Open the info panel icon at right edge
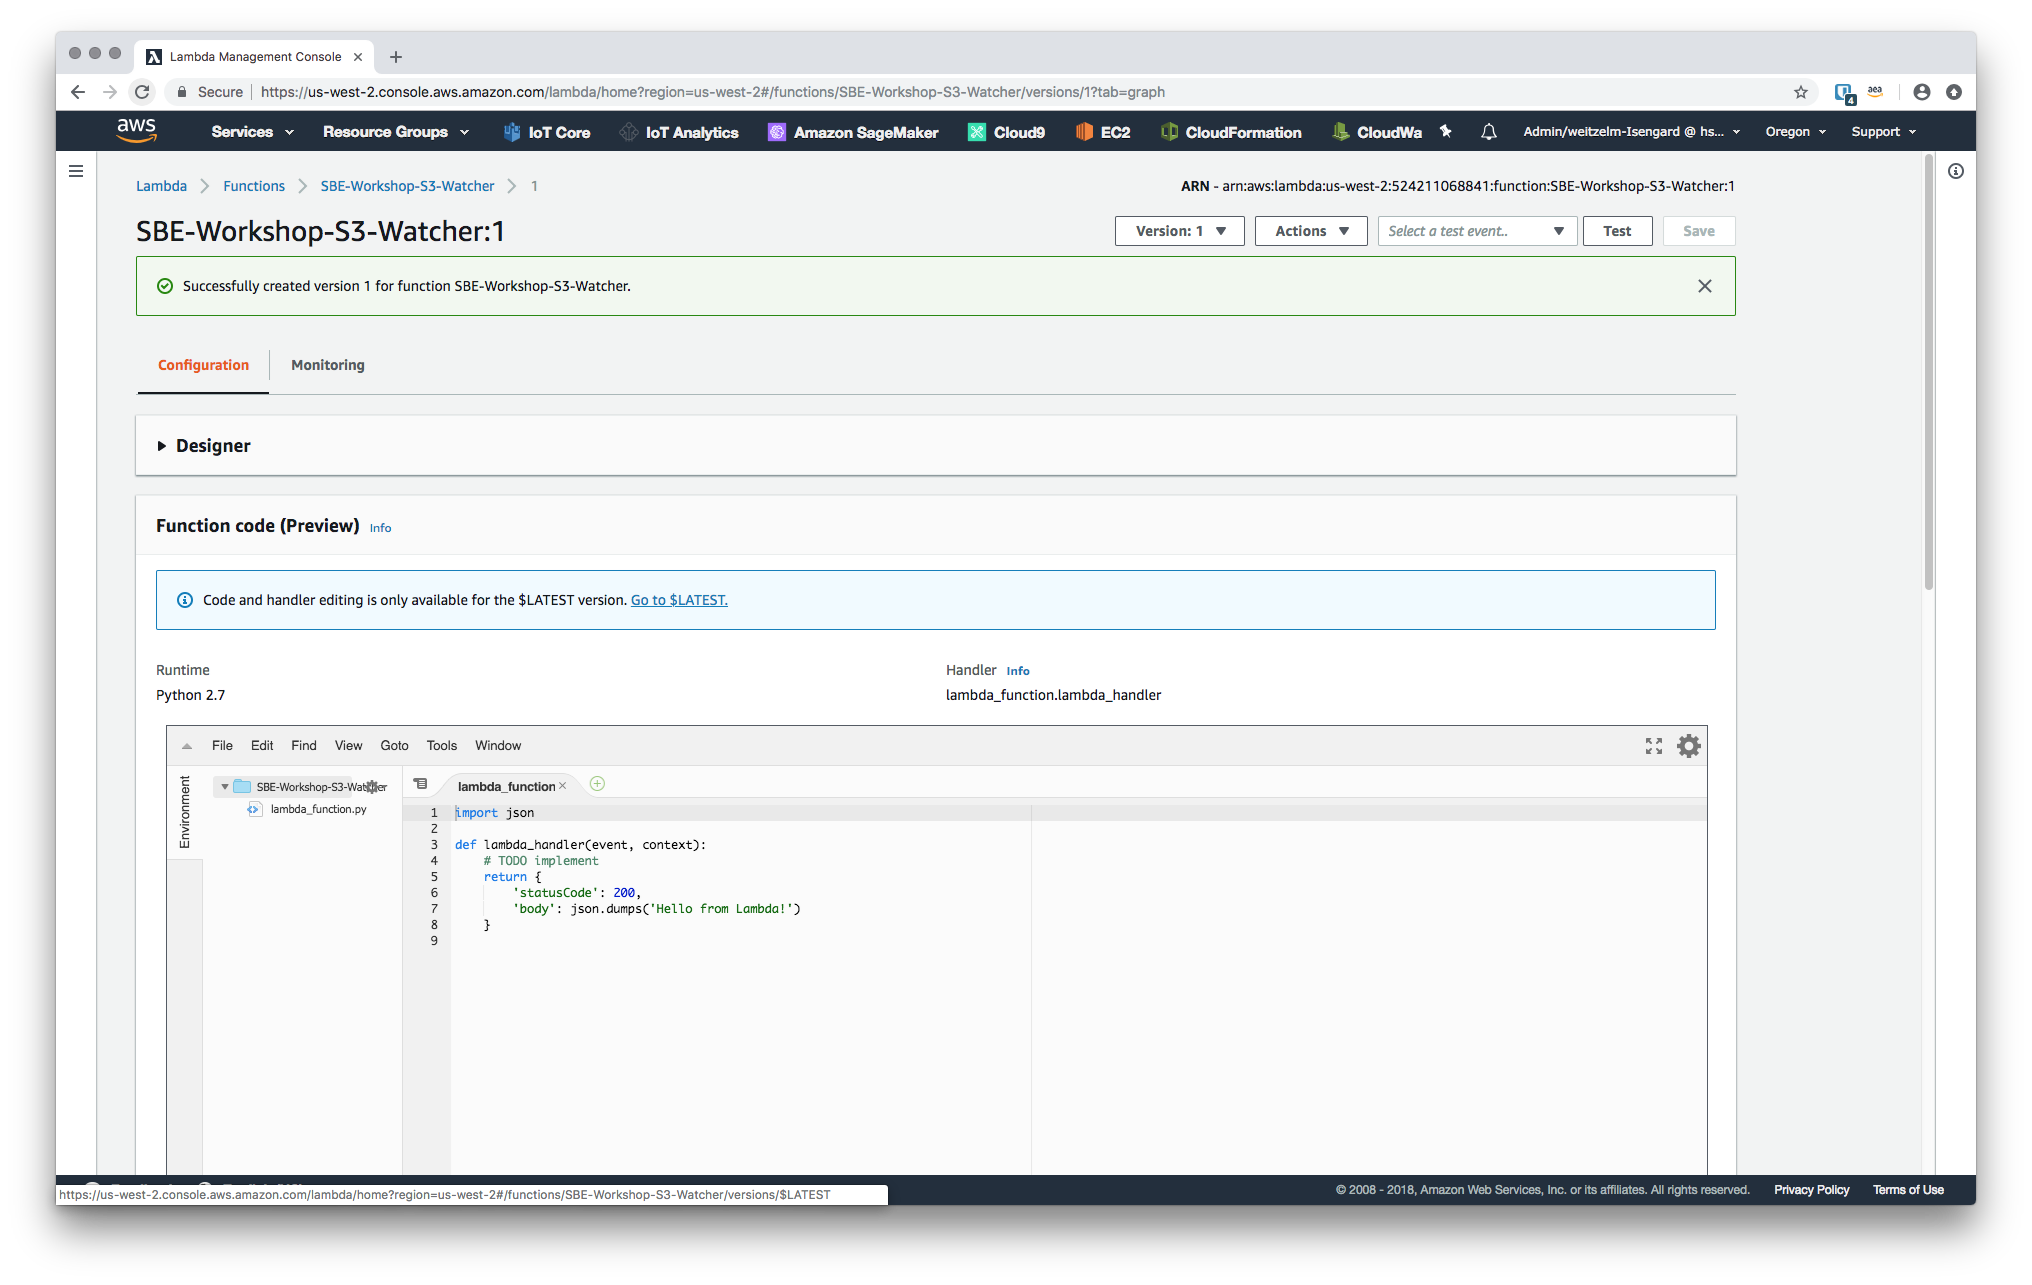 (1956, 171)
